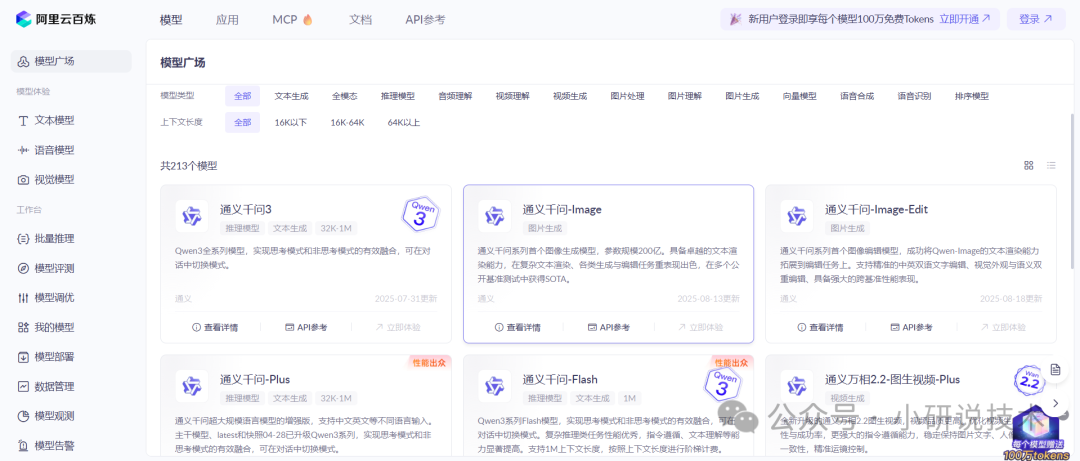
Task: Click the 通义千问-Image-Edit card logo
Action: click(x=797, y=216)
